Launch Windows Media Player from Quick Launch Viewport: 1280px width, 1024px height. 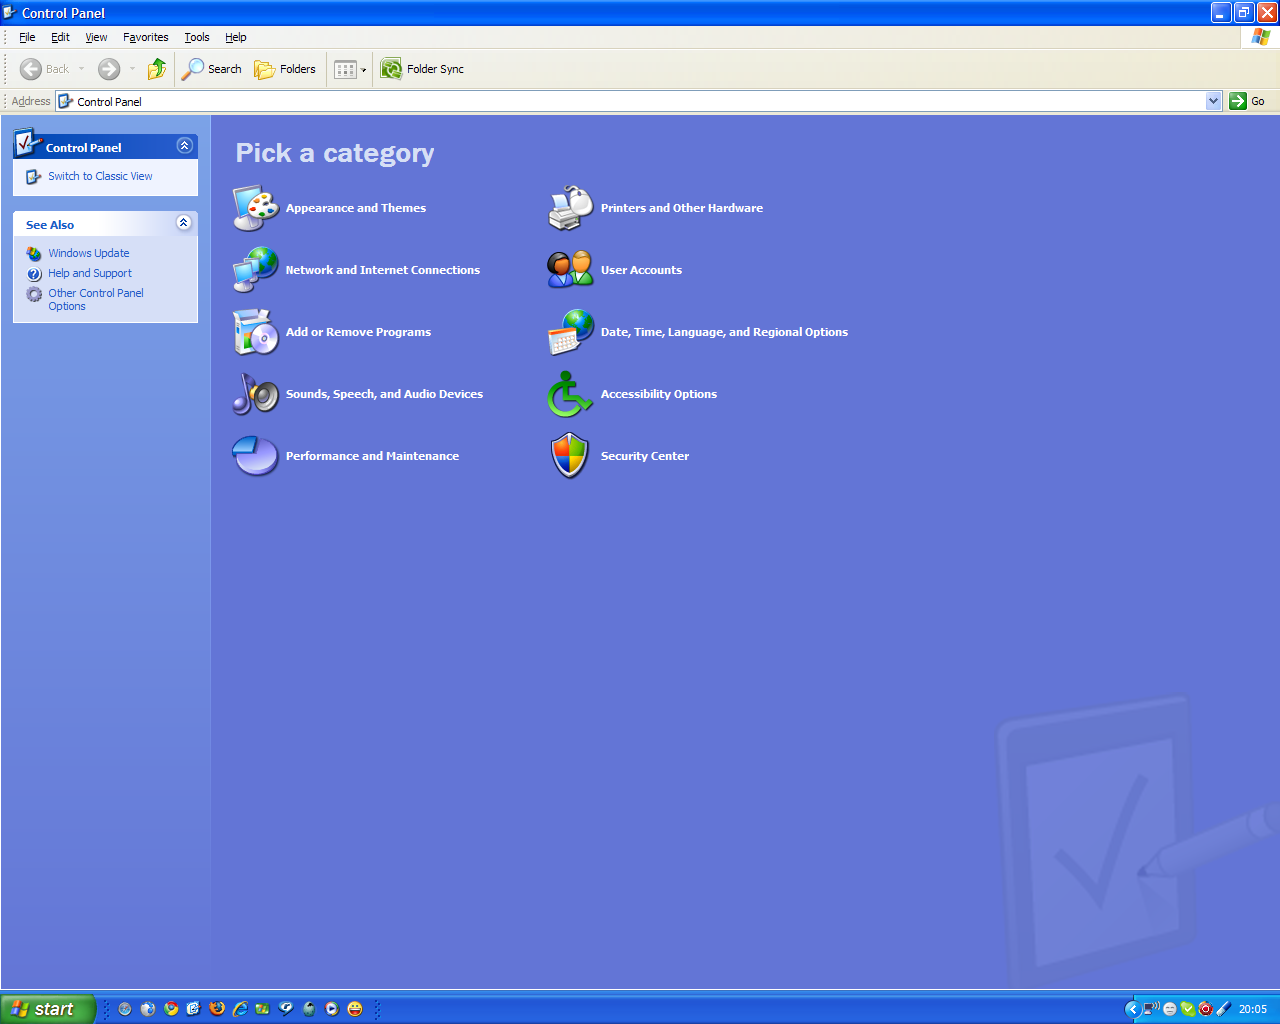coord(332,1009)
